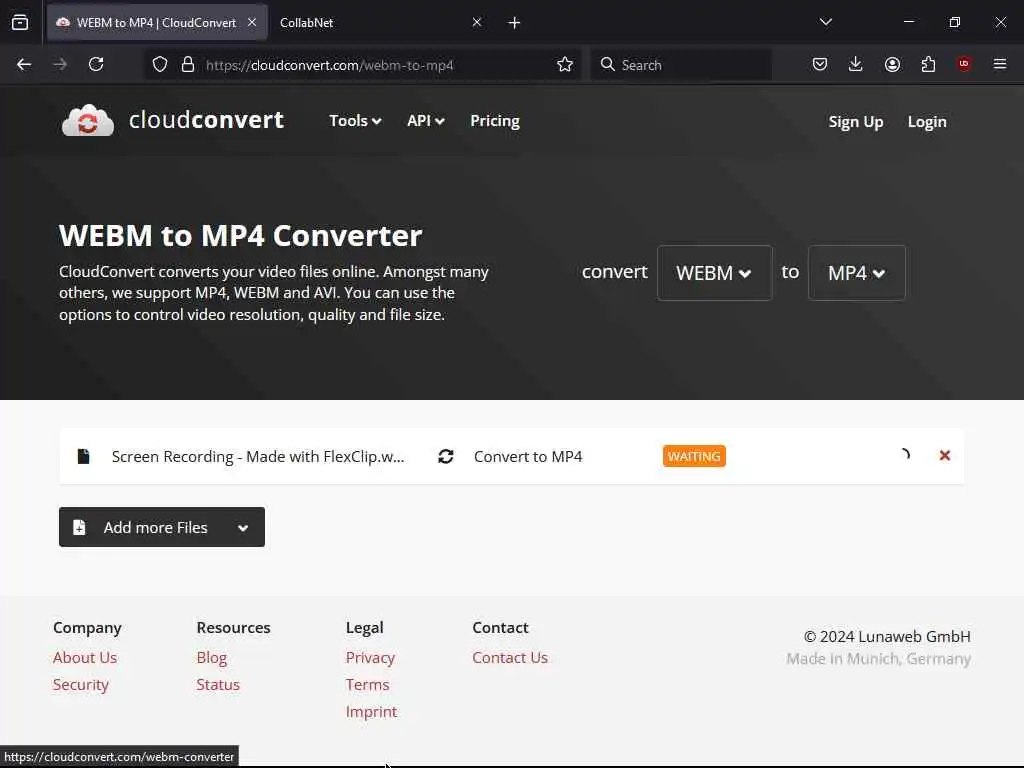
Task: Open the Status link
Action: [218, 684]
